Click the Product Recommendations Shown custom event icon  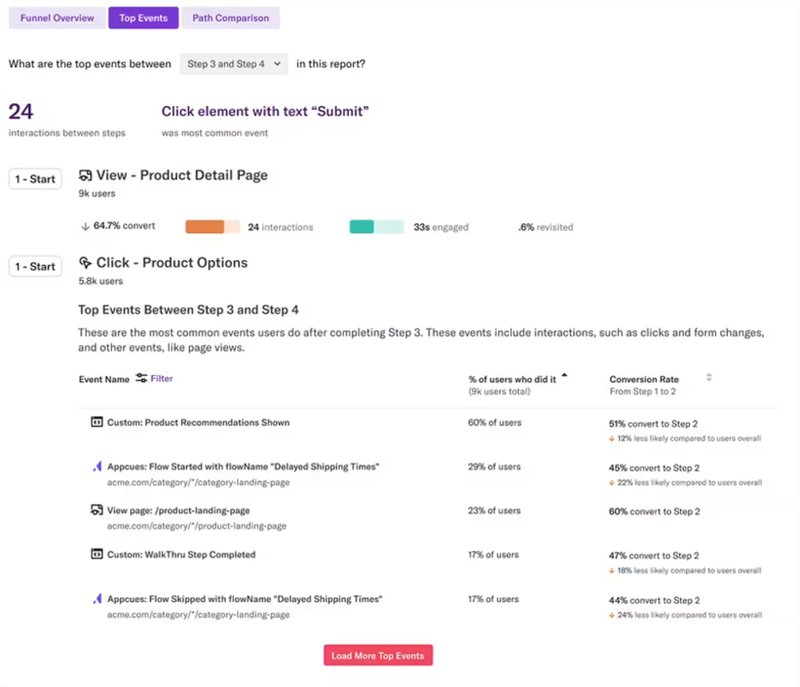click(97, 423)
